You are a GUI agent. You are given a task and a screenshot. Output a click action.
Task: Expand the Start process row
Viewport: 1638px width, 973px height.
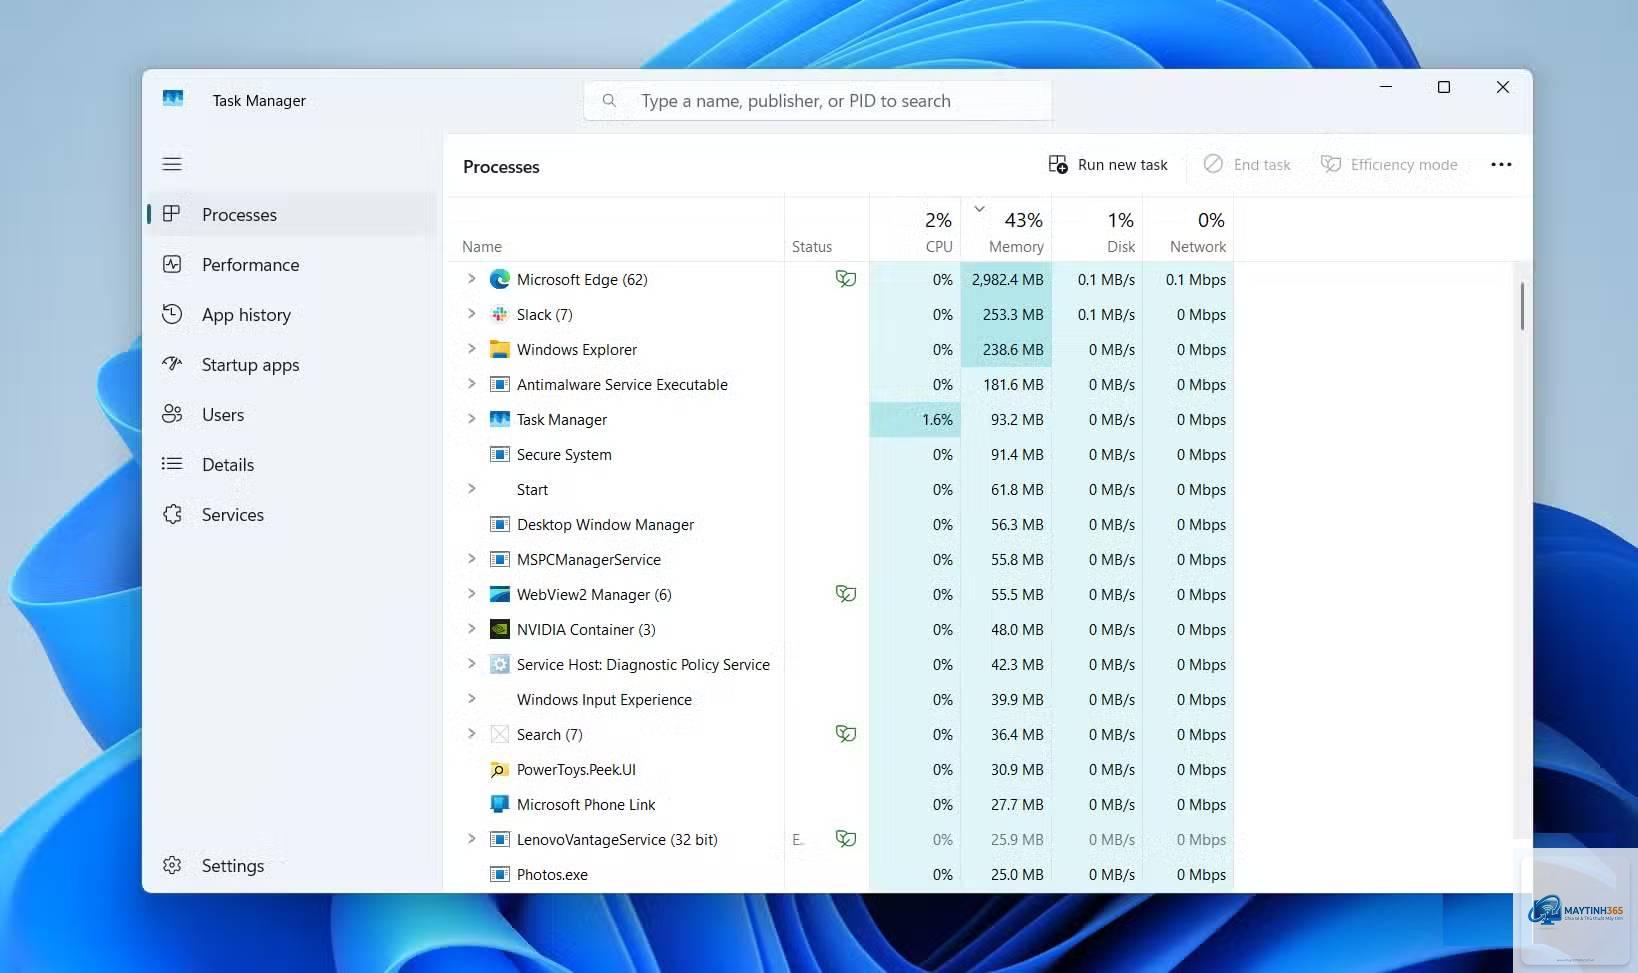471,489
